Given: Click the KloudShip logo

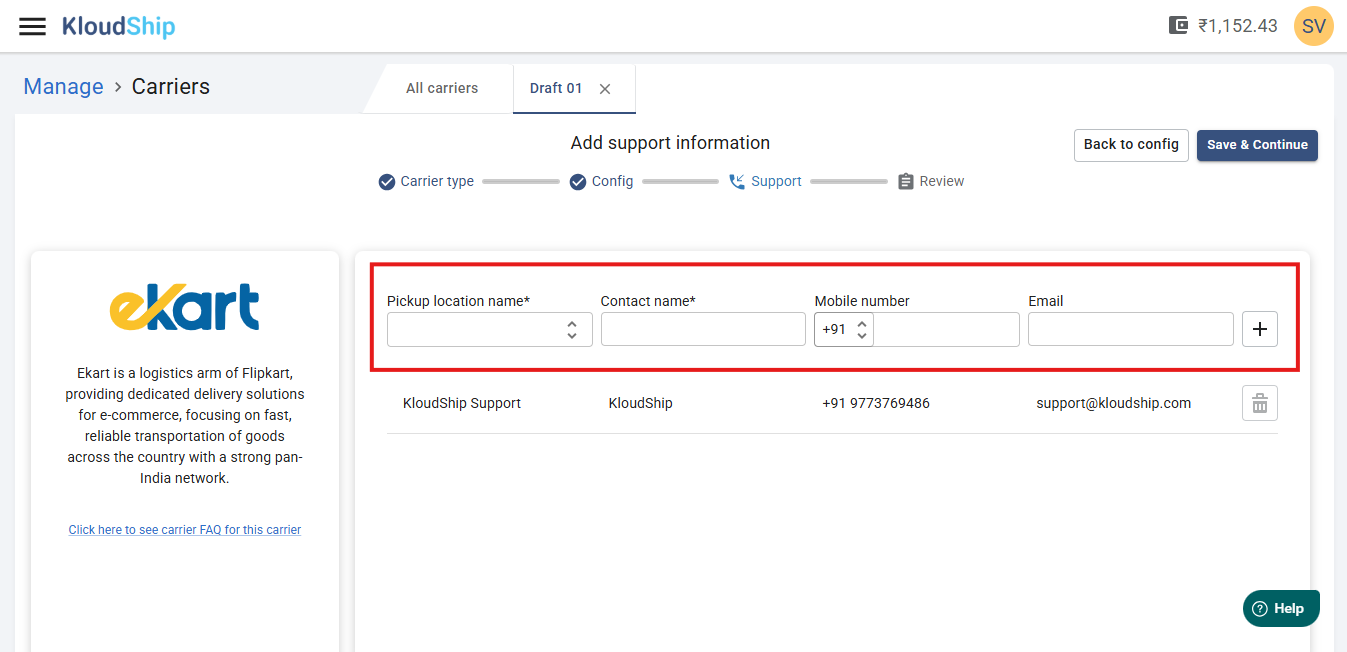Looking at the screenshot, I should tap(118, 26).
